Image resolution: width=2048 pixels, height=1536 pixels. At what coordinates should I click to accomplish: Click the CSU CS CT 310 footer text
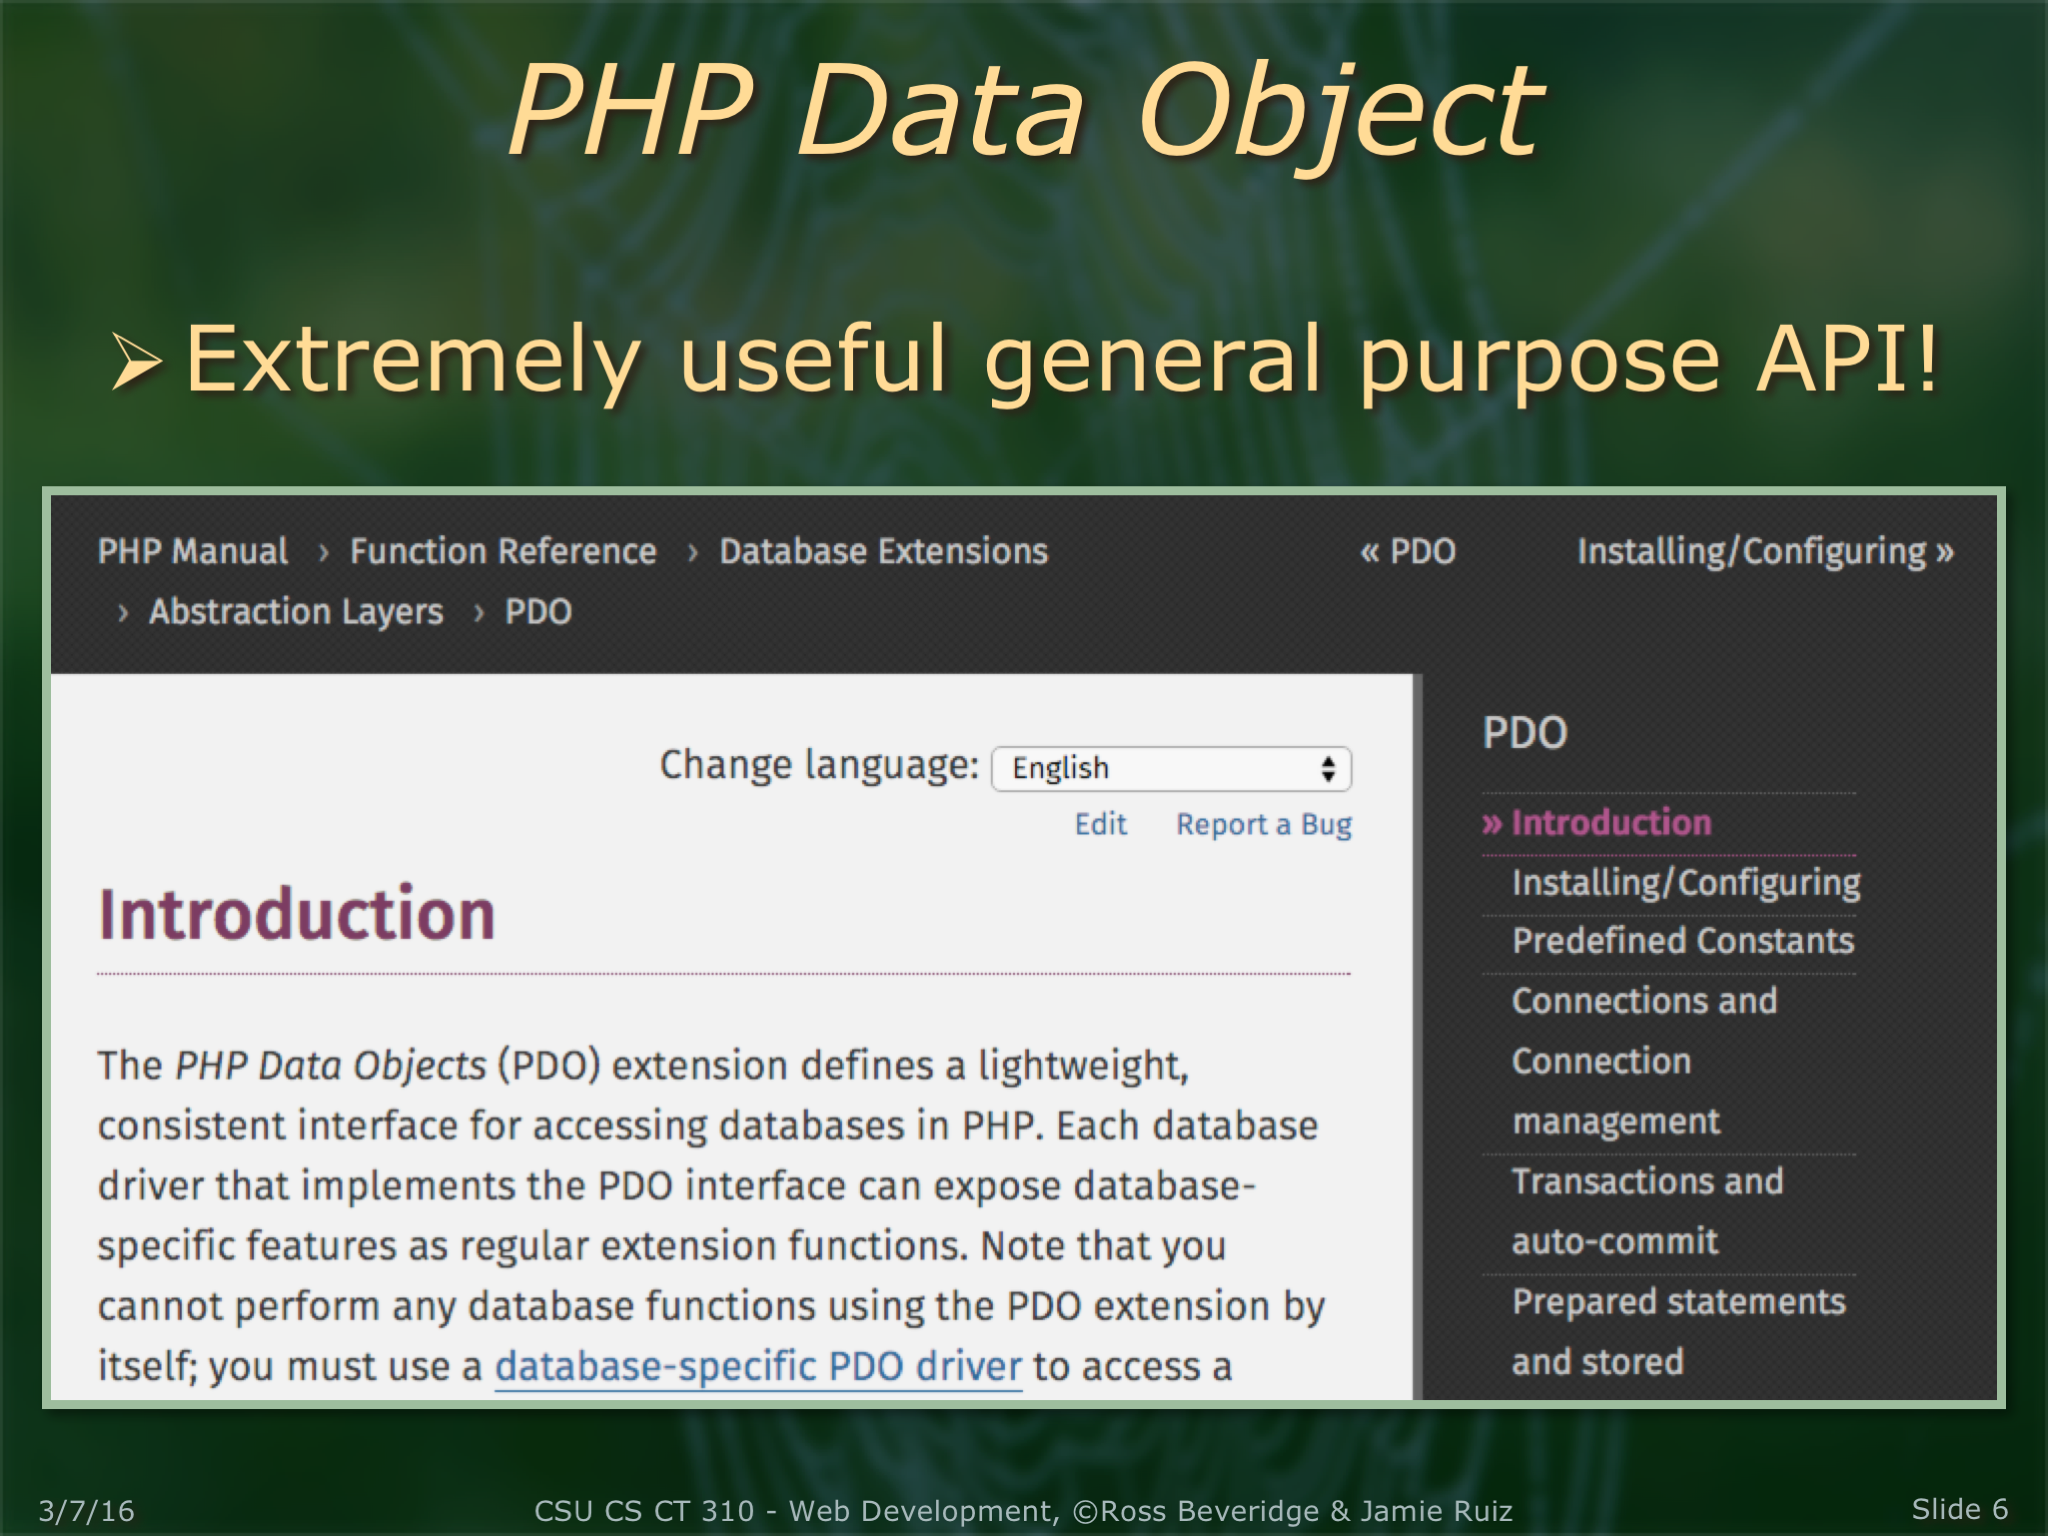1023,1511
